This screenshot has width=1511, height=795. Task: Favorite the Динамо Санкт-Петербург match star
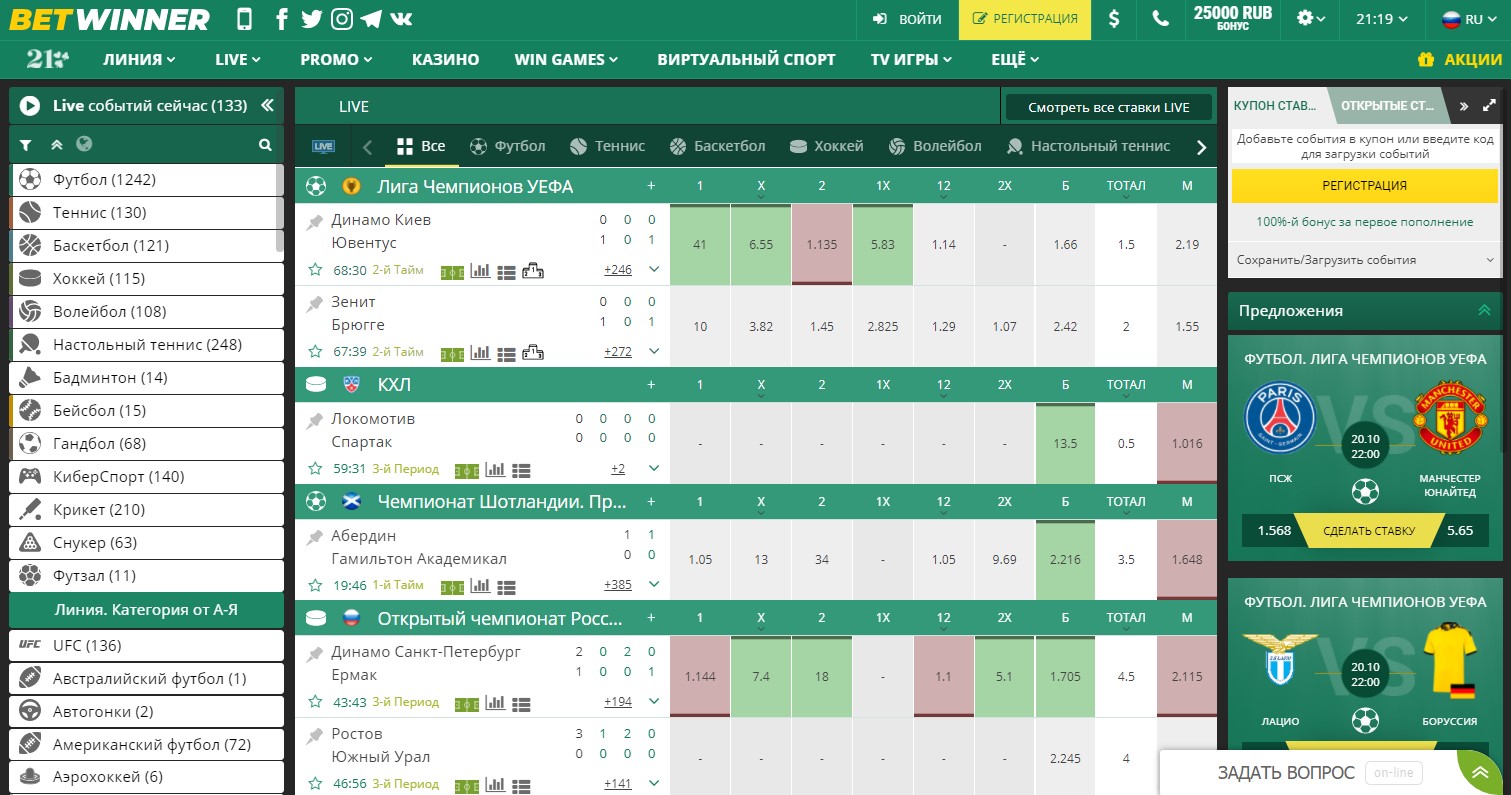(315, 702)
